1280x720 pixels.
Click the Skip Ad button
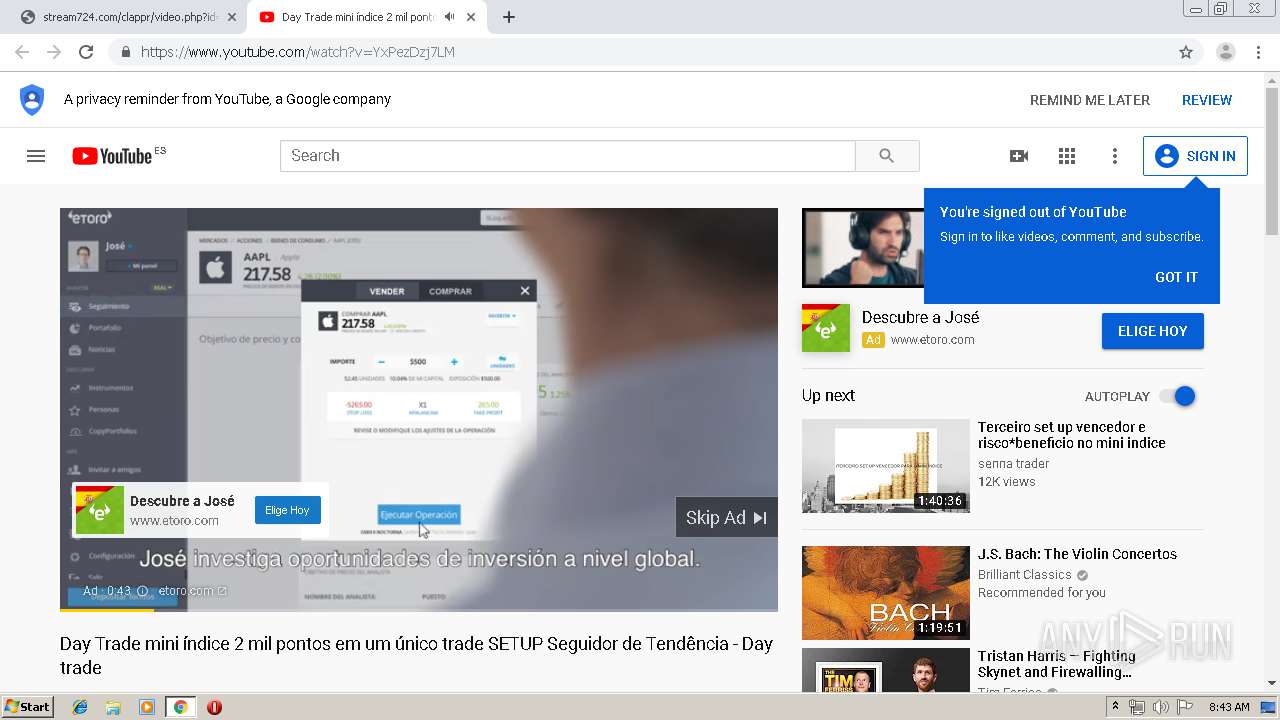(x=727, y=517)
